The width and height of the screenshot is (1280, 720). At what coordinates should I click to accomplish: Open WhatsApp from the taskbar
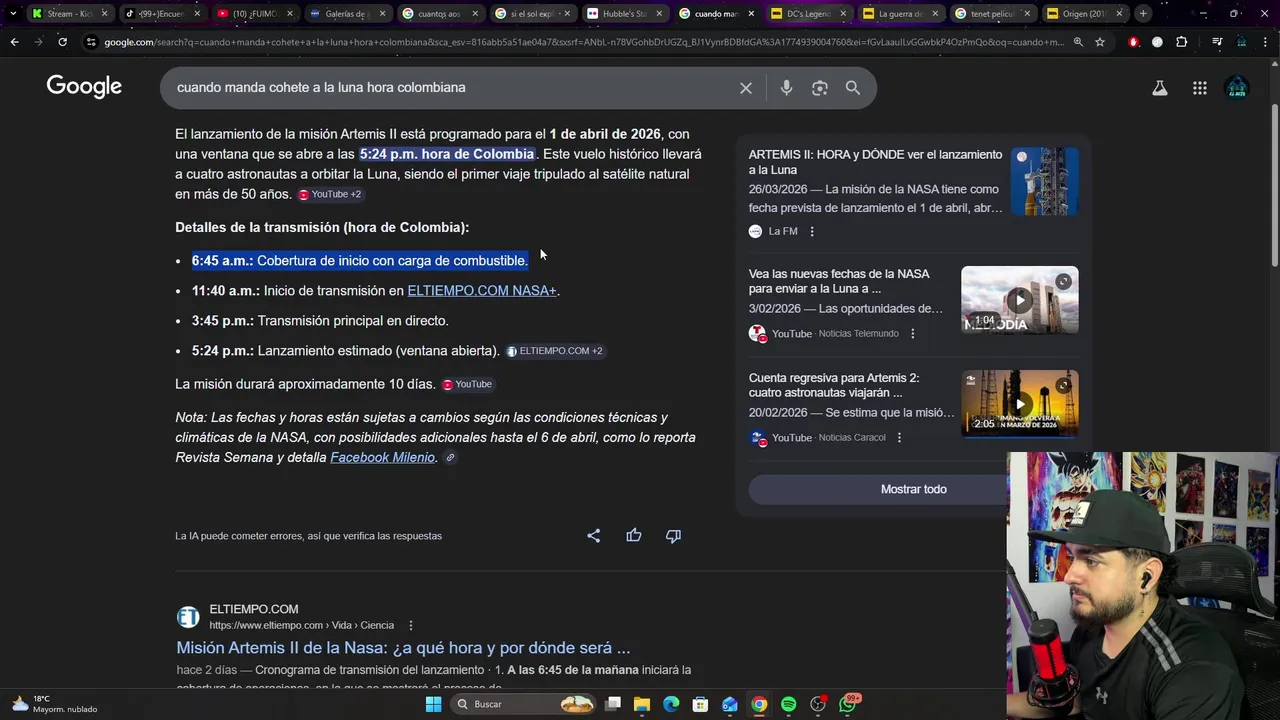(848, 704)
